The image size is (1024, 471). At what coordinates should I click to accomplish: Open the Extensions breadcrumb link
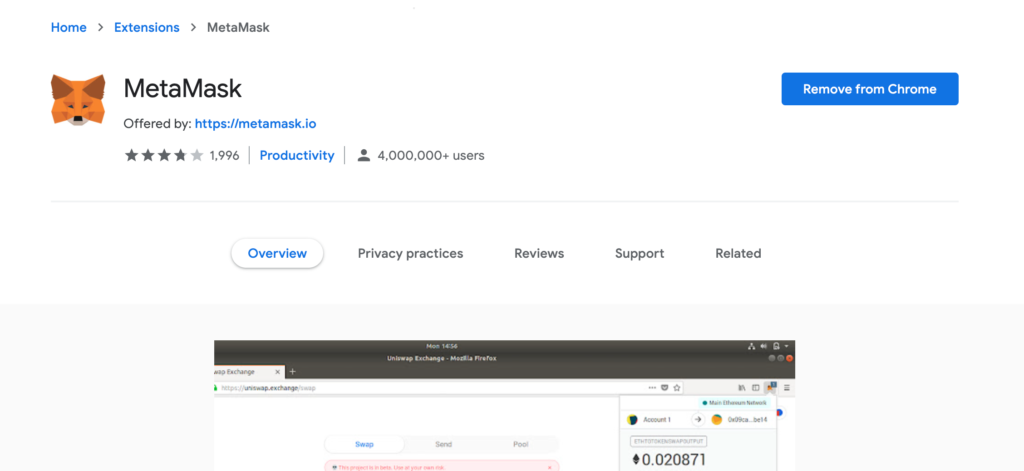point(147,27)
